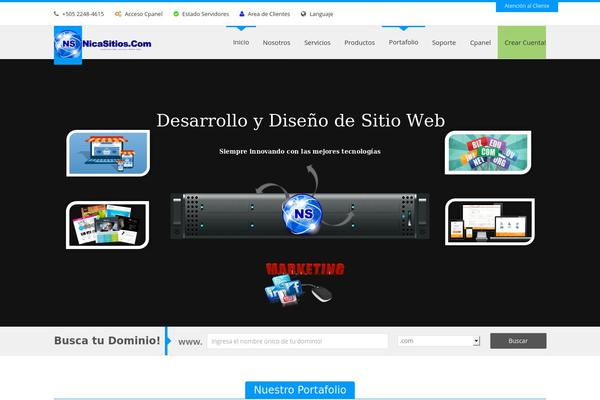Viewport: 600px width, 400px height.
Task: Go to Area de Clientes
Action: point(269,14)
